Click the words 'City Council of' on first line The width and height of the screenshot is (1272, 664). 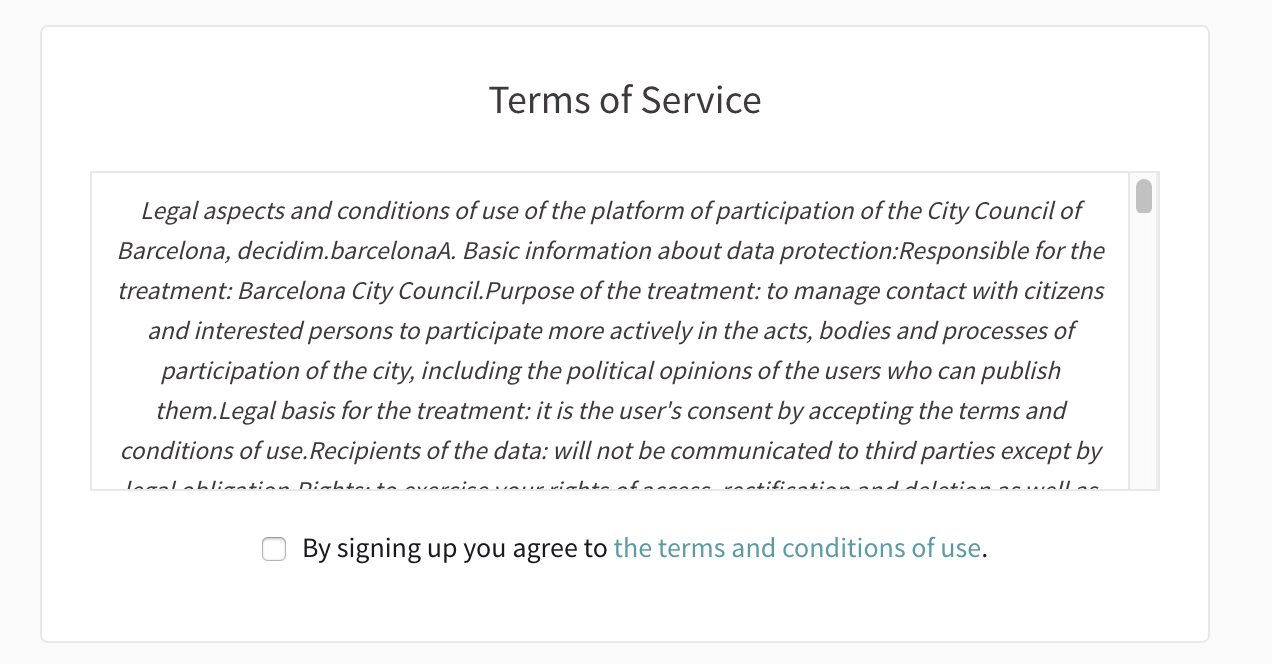coord(1005,211)
